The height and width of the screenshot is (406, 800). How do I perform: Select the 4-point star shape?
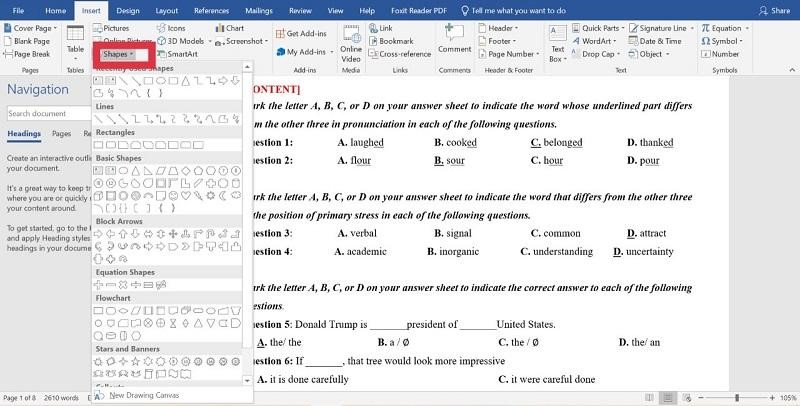(x=123, y=362)
